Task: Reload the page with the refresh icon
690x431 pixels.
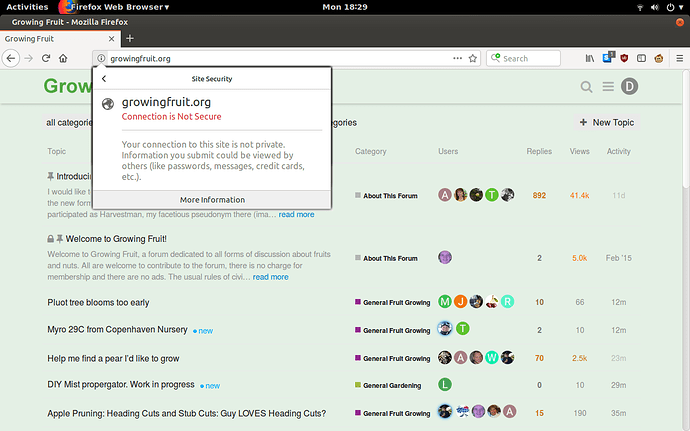Action: (46, 58)
